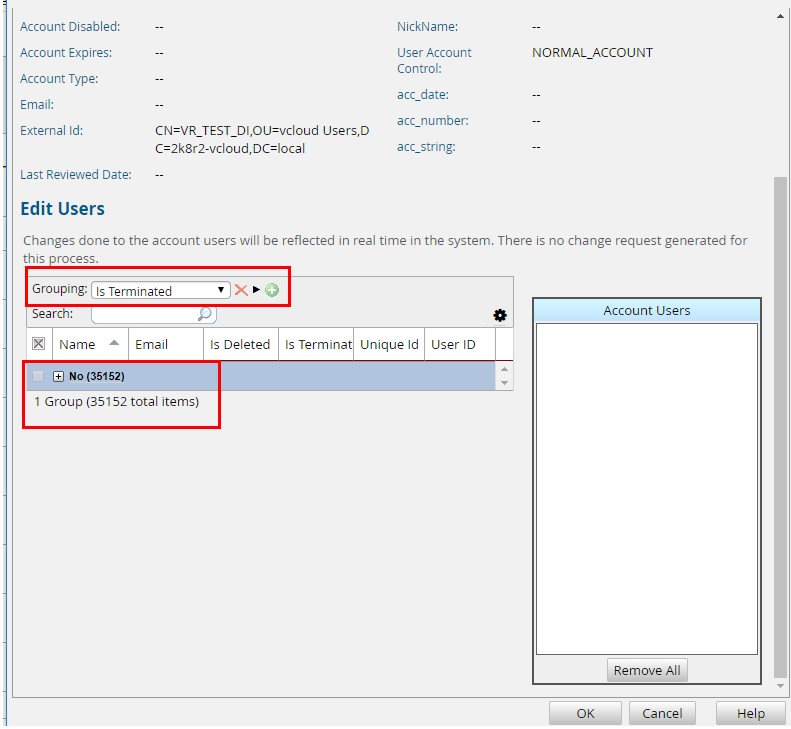Click the dialog vertical scrollbar
791x729 pixels.
point(781,400)
